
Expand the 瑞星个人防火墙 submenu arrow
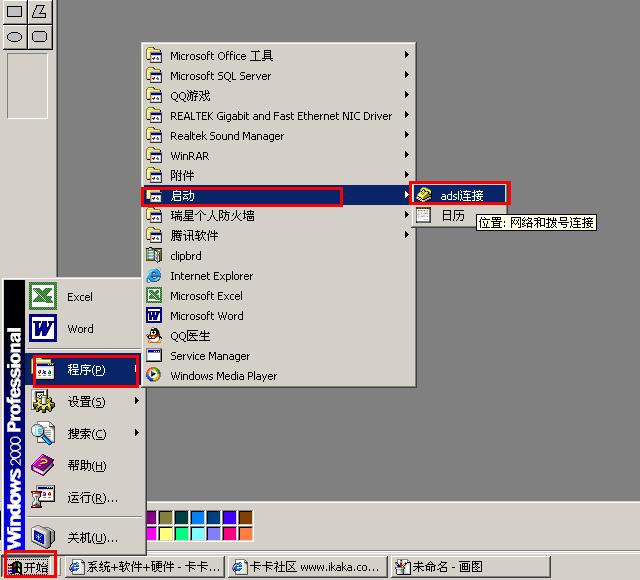pyautogui.click(x=407, y=215)
